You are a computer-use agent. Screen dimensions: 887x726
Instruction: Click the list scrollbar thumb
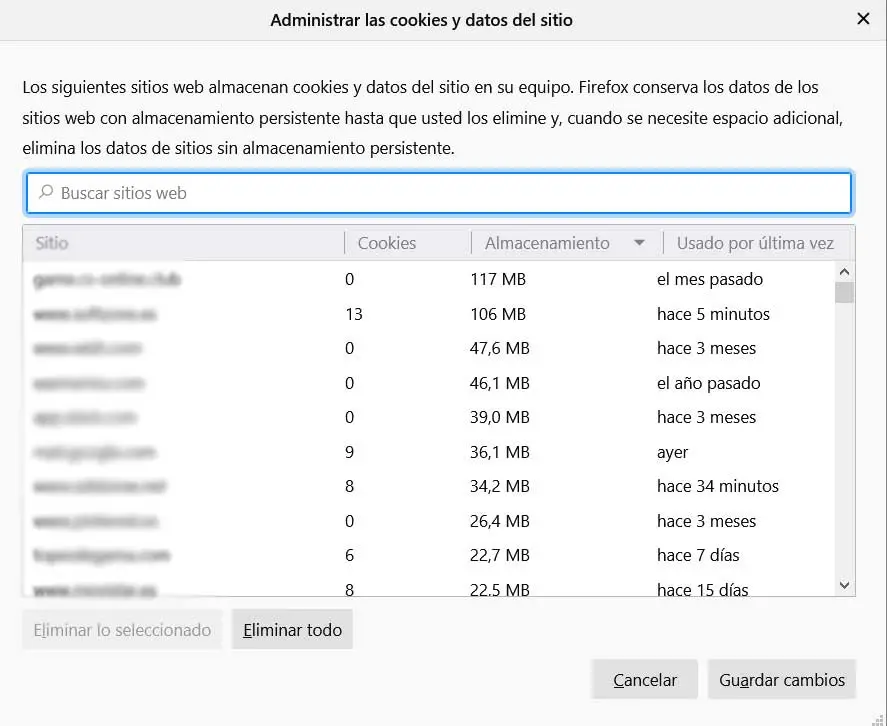tap(844, 293)
